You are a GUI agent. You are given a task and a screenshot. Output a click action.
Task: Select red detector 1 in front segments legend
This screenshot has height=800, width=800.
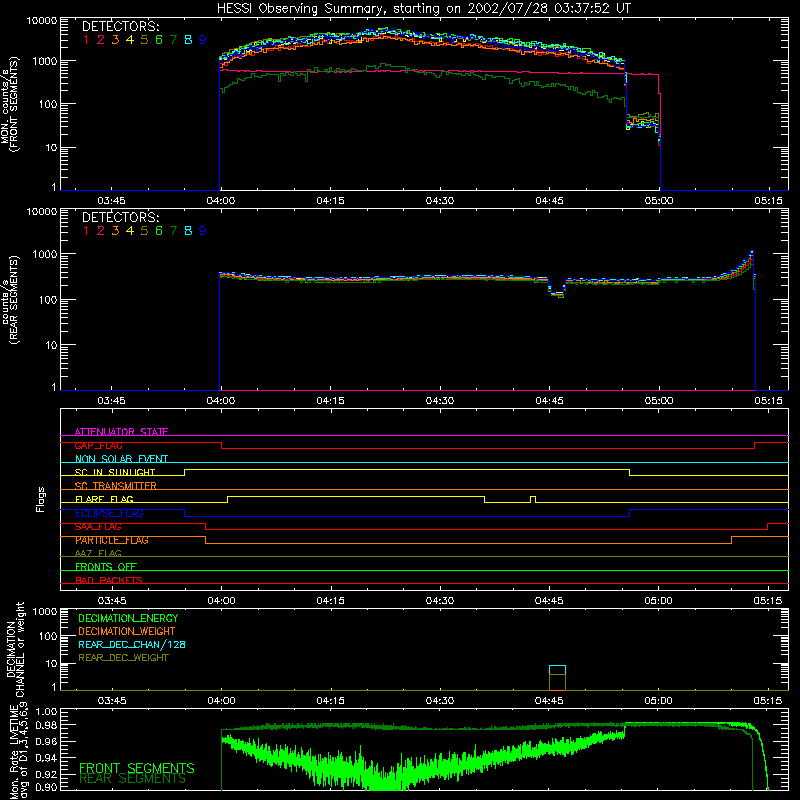[86, 40]
